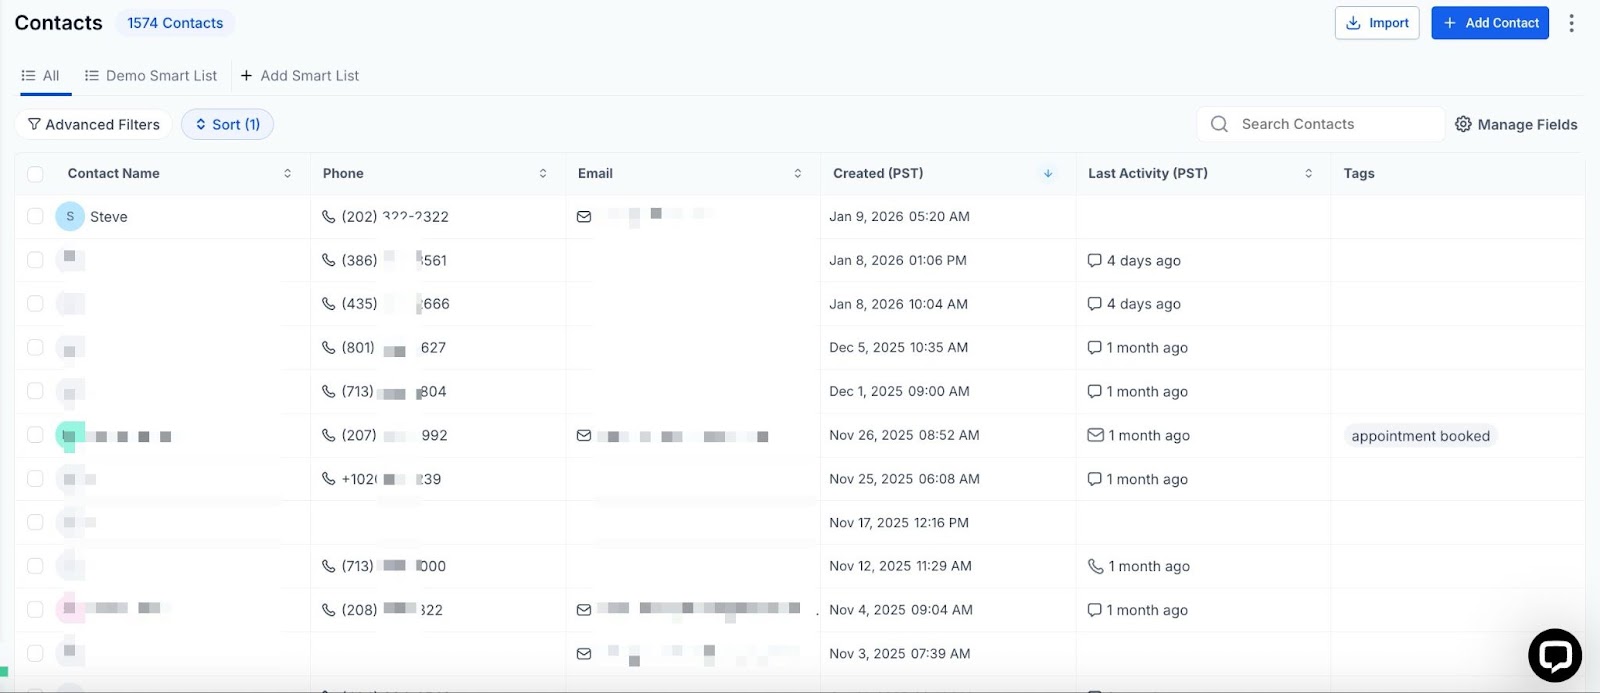The width and height of the screenshot is (1600, 693).
Task: Sort by the Contact Name column arrows
Action: tap(288, 174)
